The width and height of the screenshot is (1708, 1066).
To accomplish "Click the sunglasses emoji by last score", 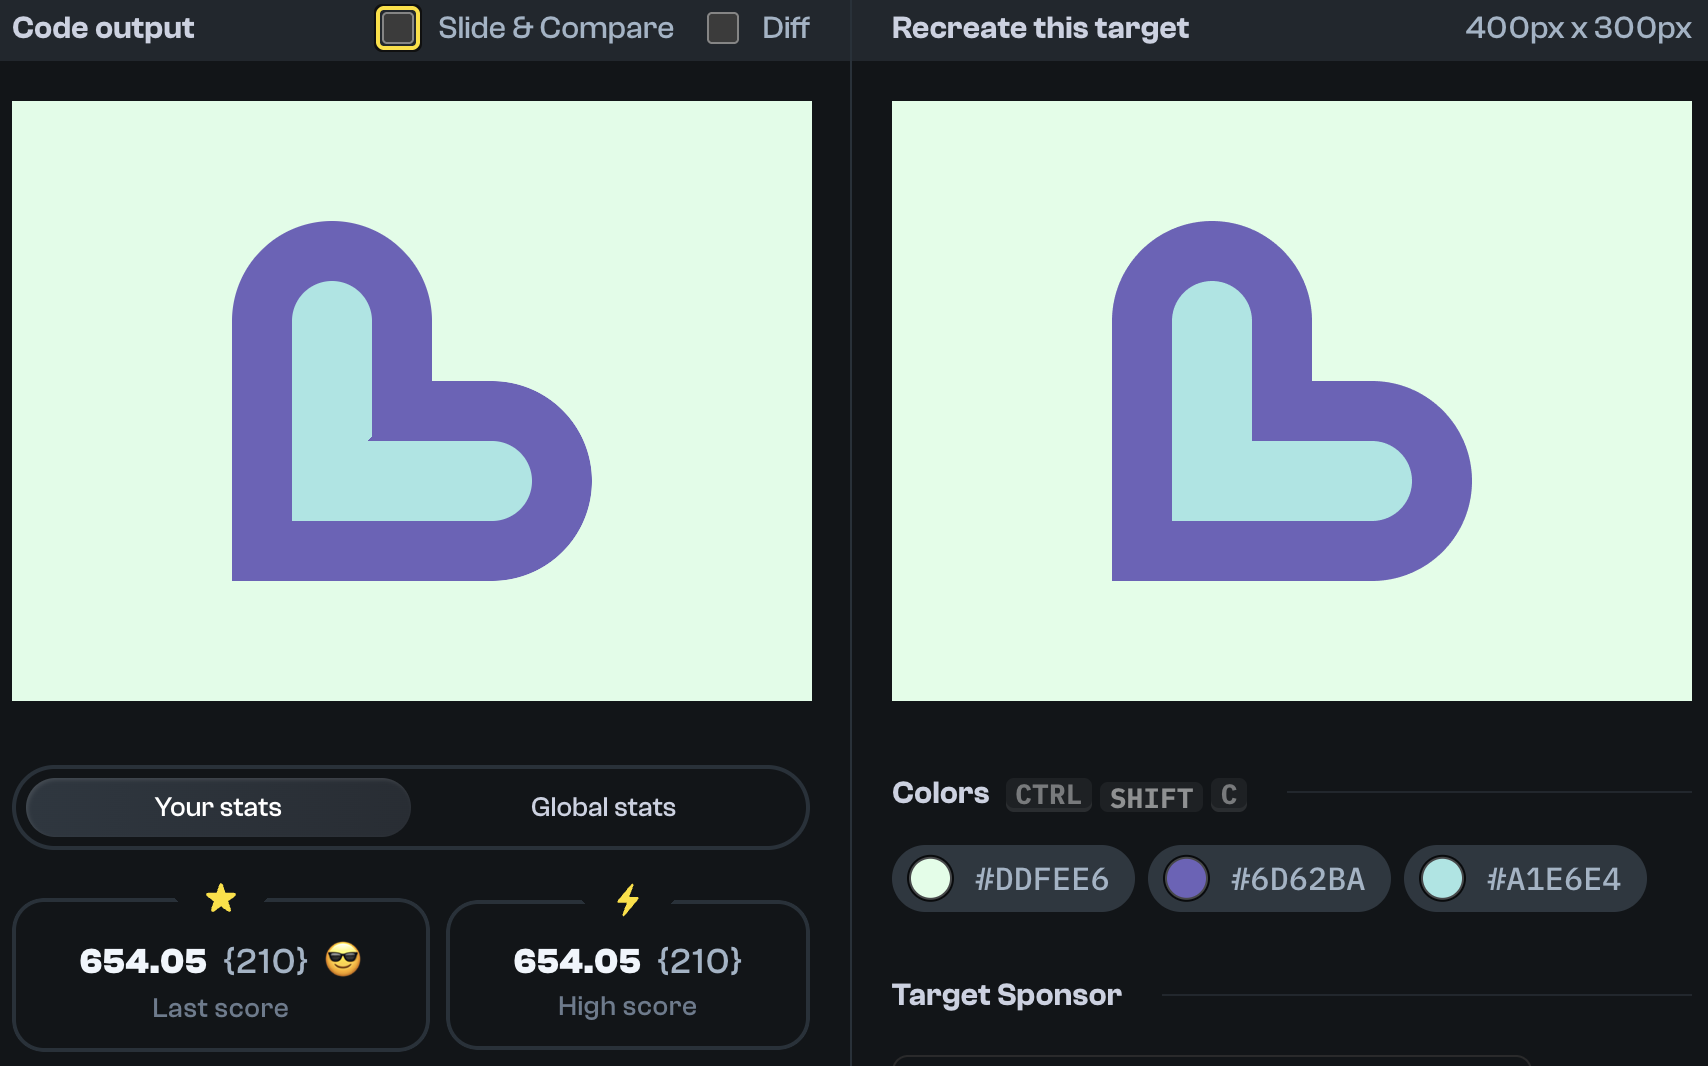I will (x=343, y=960).
